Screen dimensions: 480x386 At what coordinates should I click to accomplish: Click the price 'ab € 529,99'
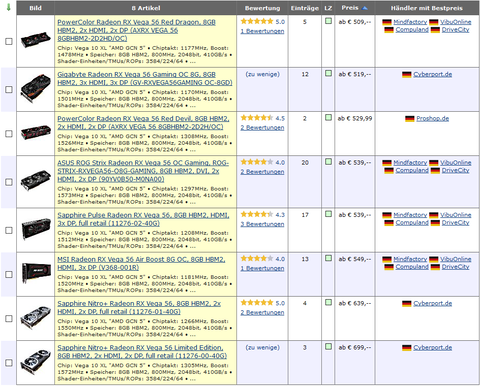point(355,119)
